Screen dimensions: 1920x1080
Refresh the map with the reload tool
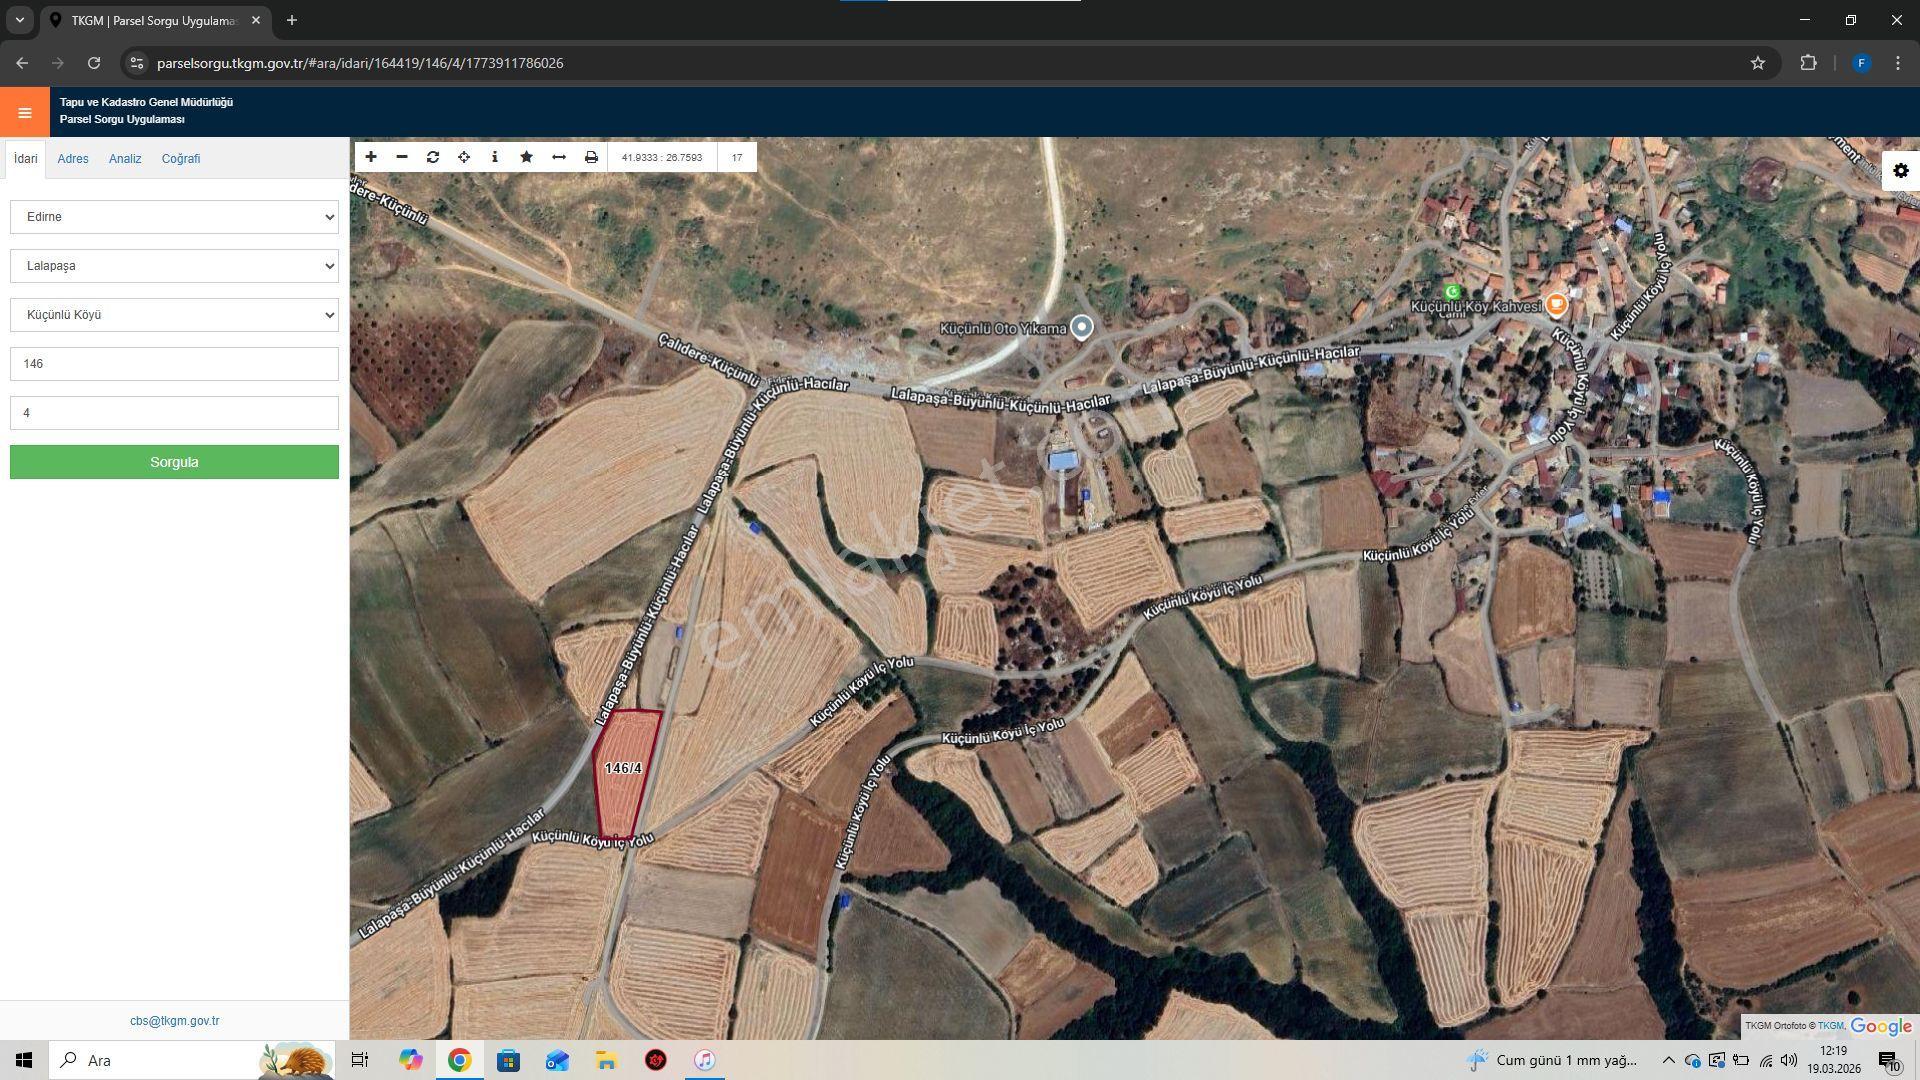[433, 157]
